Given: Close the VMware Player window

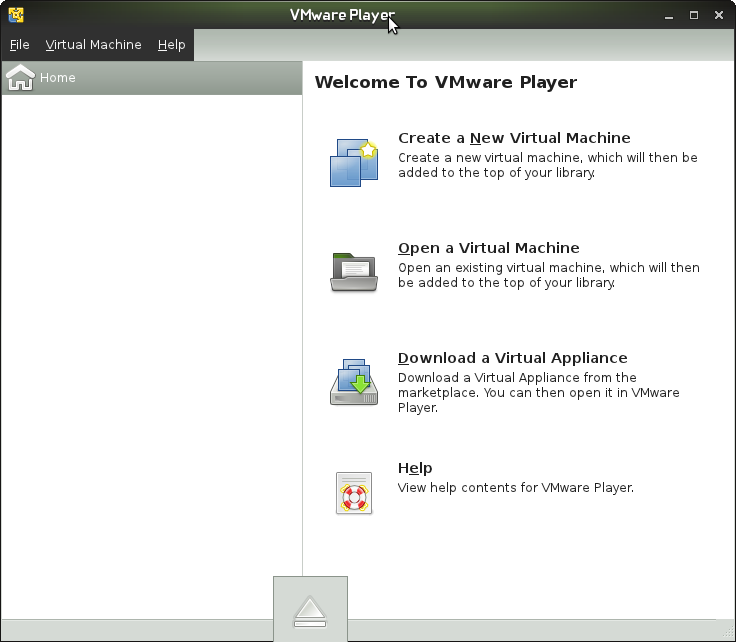Looking at the screenshot, I should pos(719,15).
